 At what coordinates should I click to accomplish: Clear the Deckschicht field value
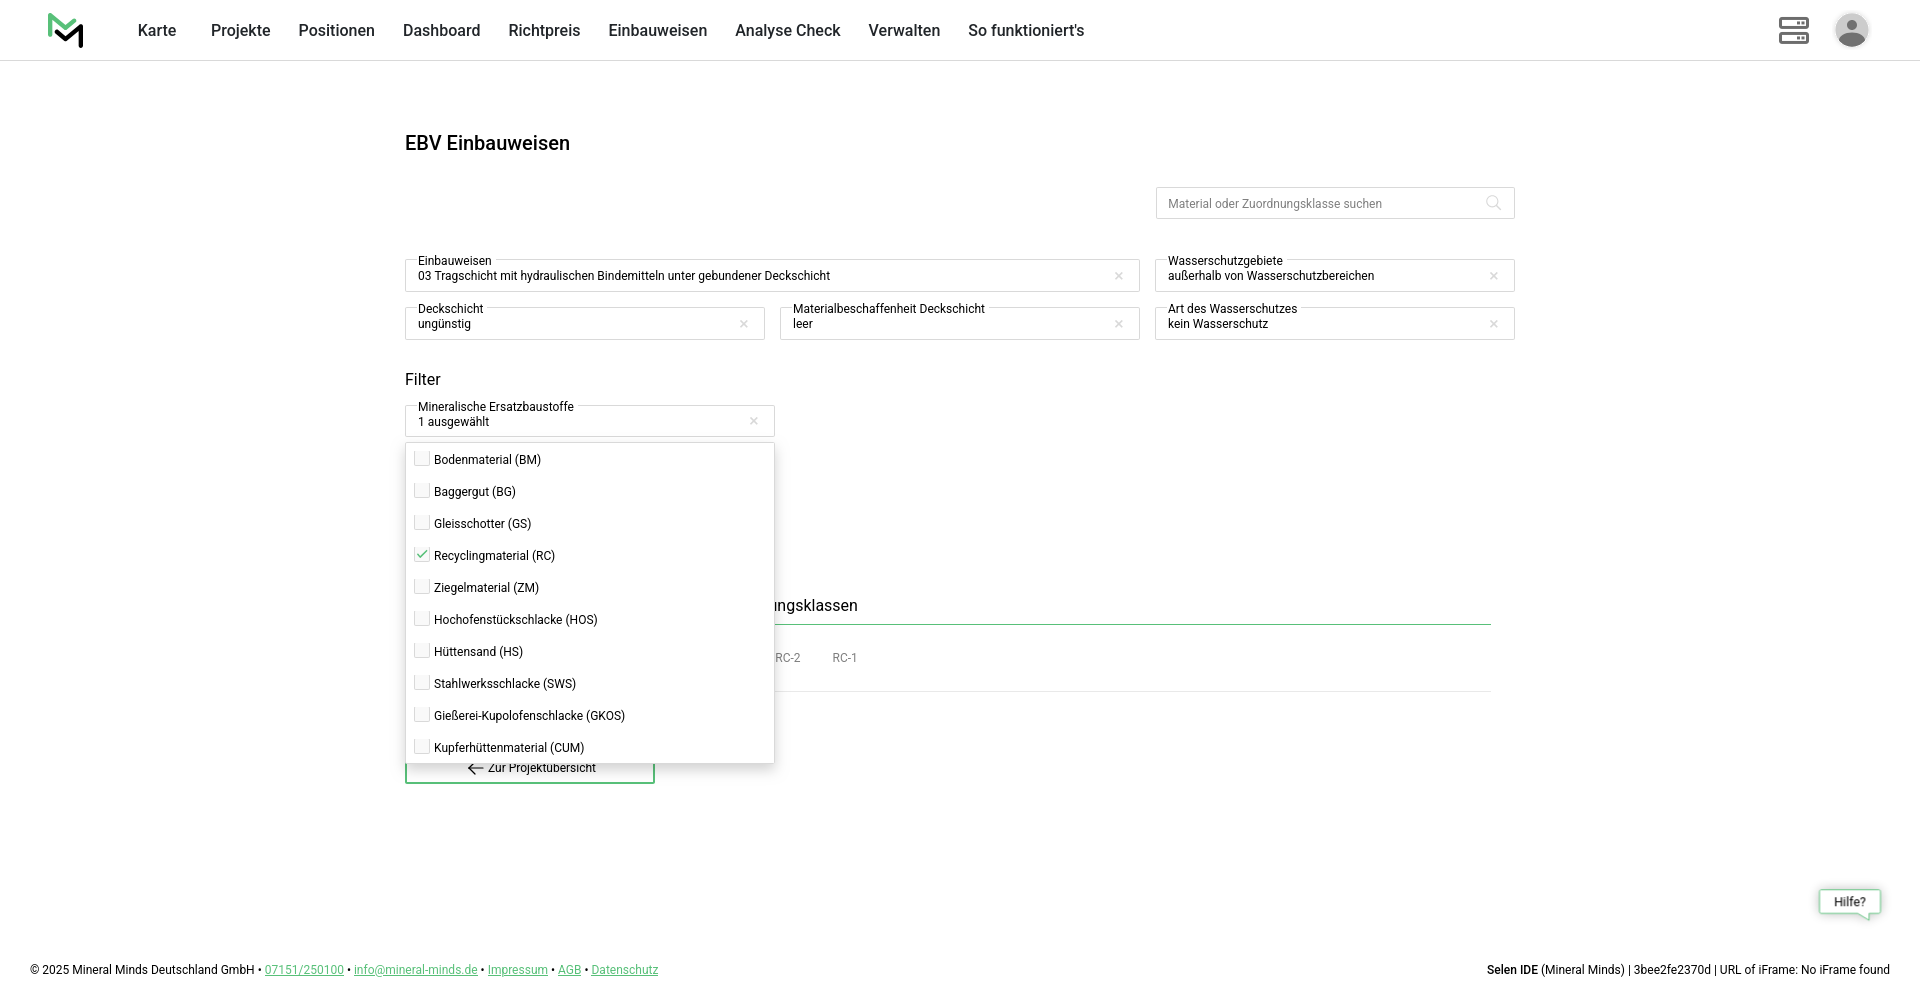pos(744,324)
